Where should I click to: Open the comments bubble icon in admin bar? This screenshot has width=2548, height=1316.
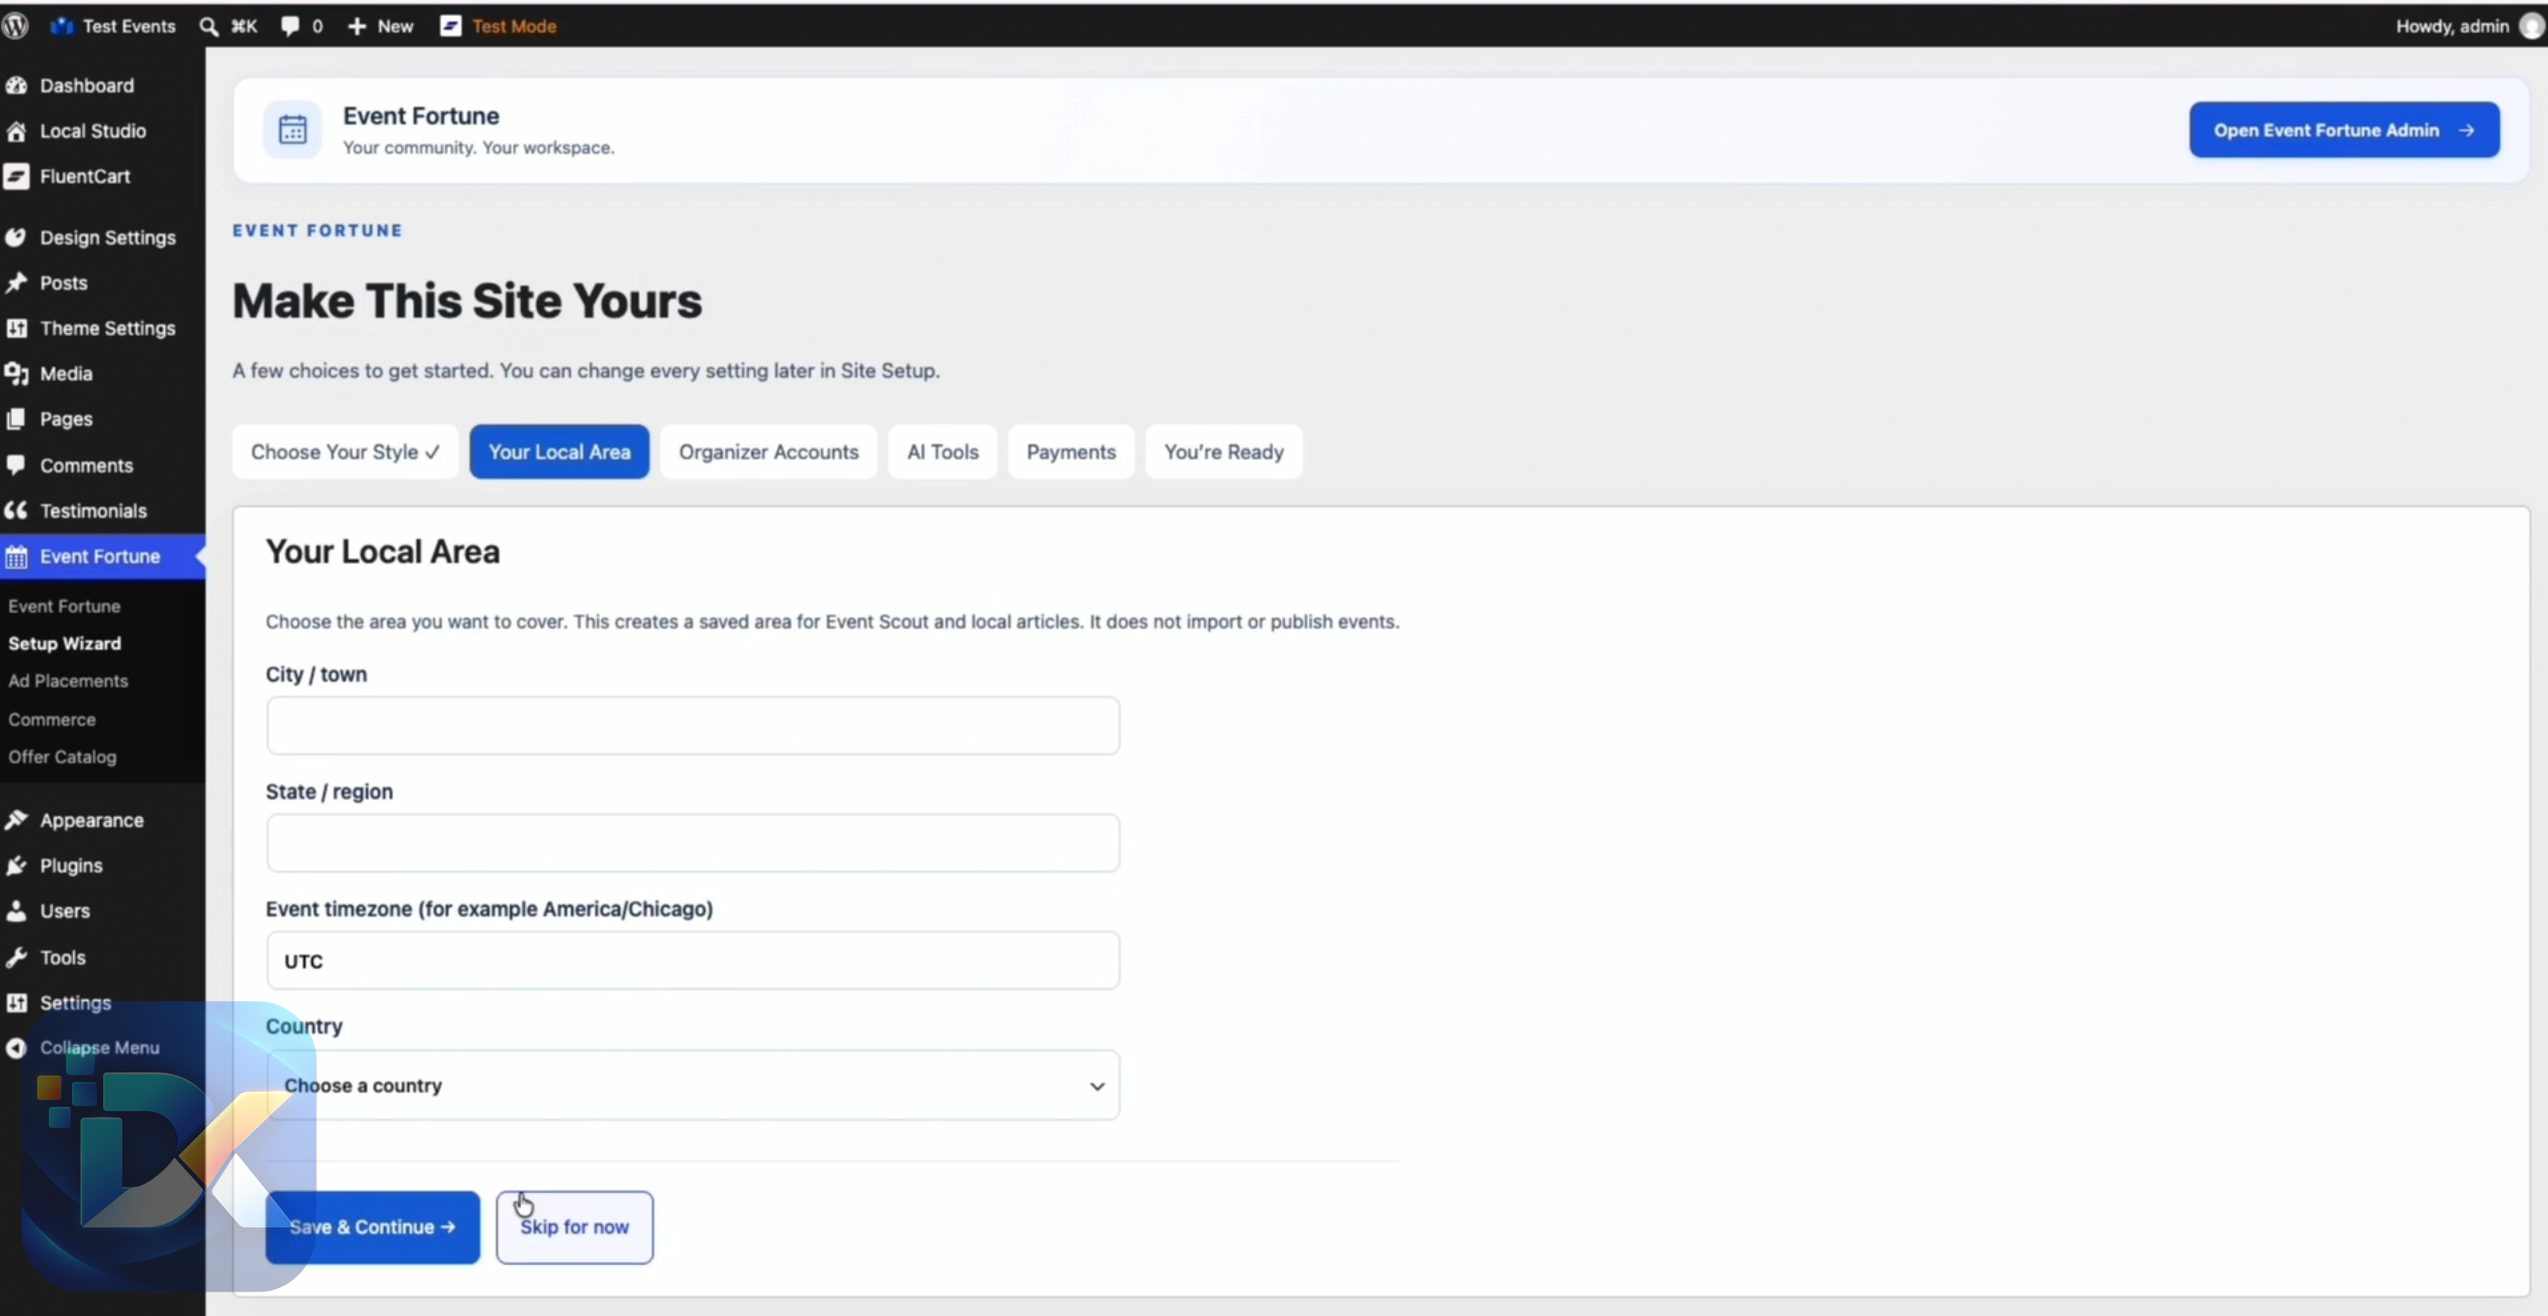290,26
